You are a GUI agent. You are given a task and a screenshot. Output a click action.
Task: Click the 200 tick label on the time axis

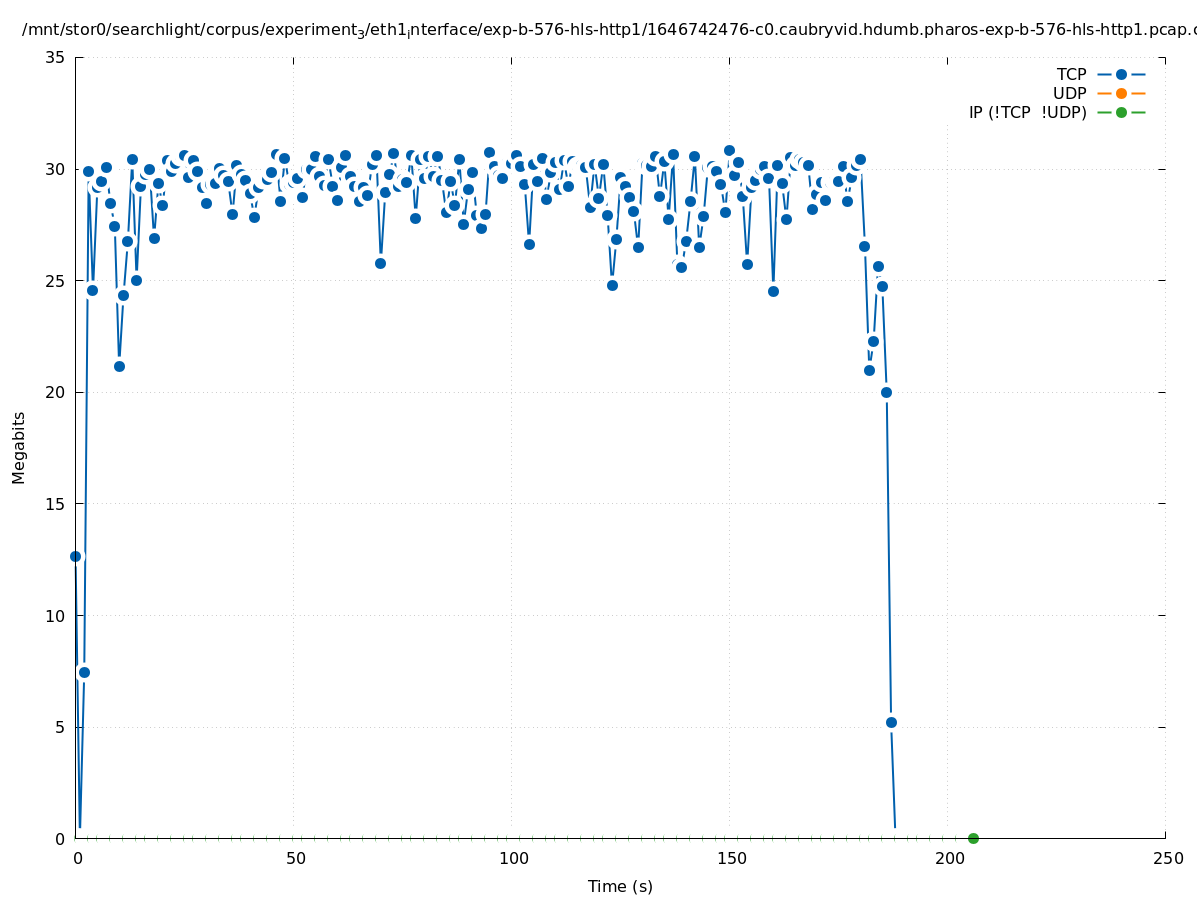point(948,858)
